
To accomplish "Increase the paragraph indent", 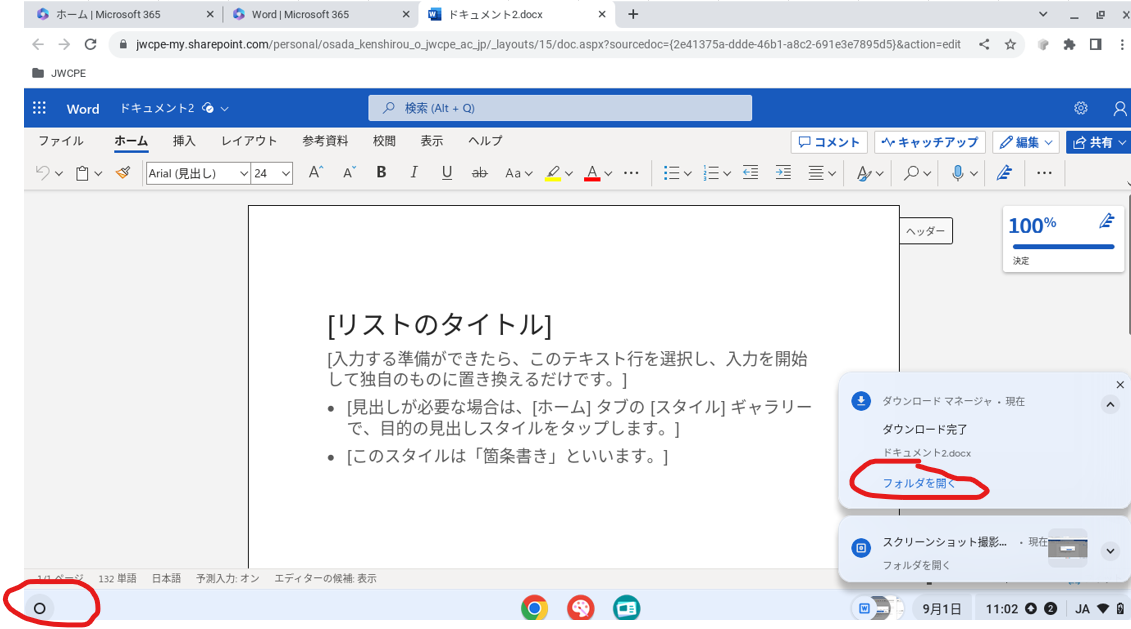I will click(x=783, y=172).
